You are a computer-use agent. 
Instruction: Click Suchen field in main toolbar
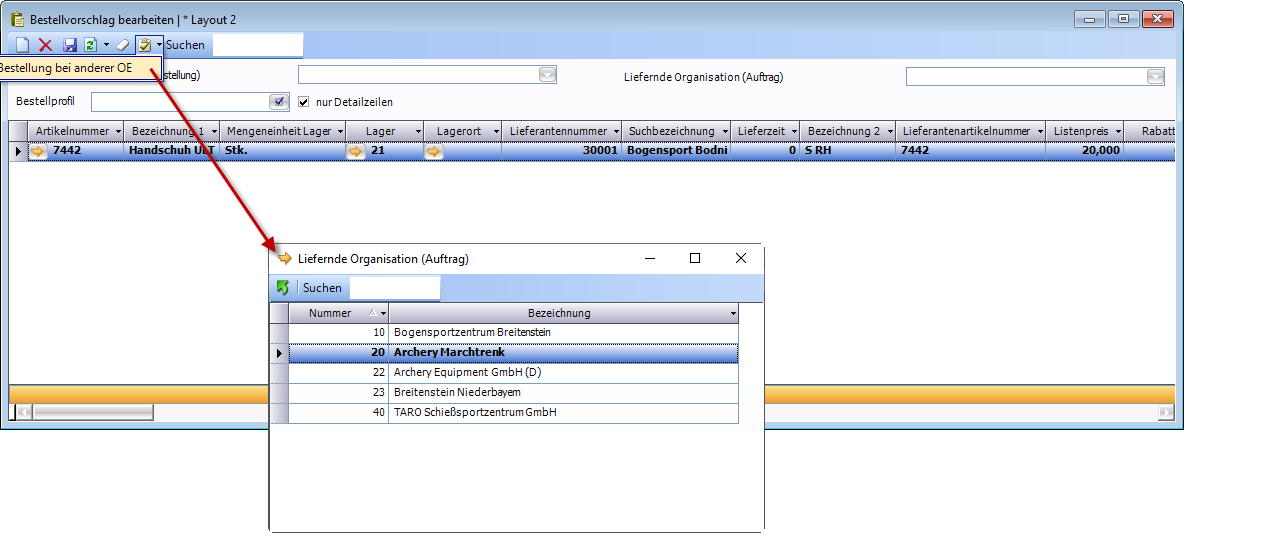[257, 45]
